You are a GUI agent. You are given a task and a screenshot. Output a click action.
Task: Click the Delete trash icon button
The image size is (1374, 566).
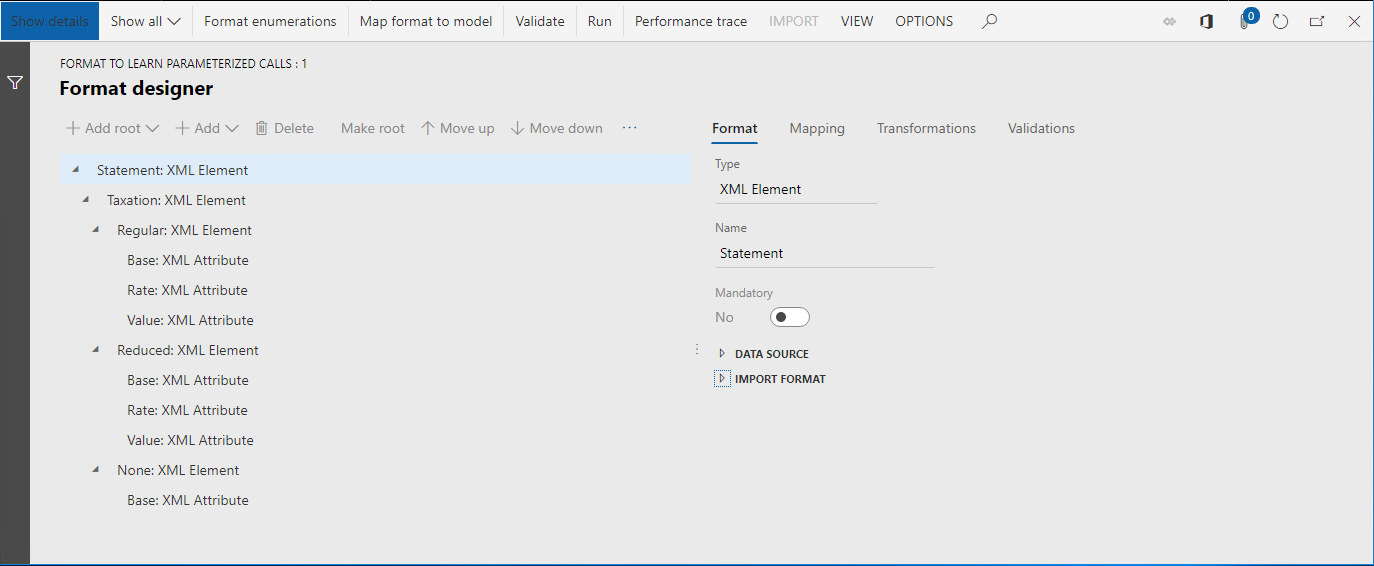point(284,128)
